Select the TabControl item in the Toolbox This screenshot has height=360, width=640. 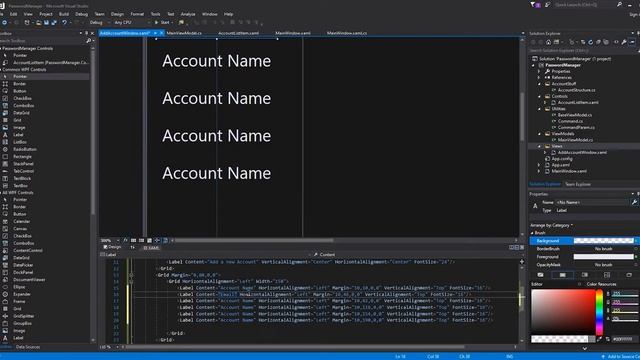23,171
